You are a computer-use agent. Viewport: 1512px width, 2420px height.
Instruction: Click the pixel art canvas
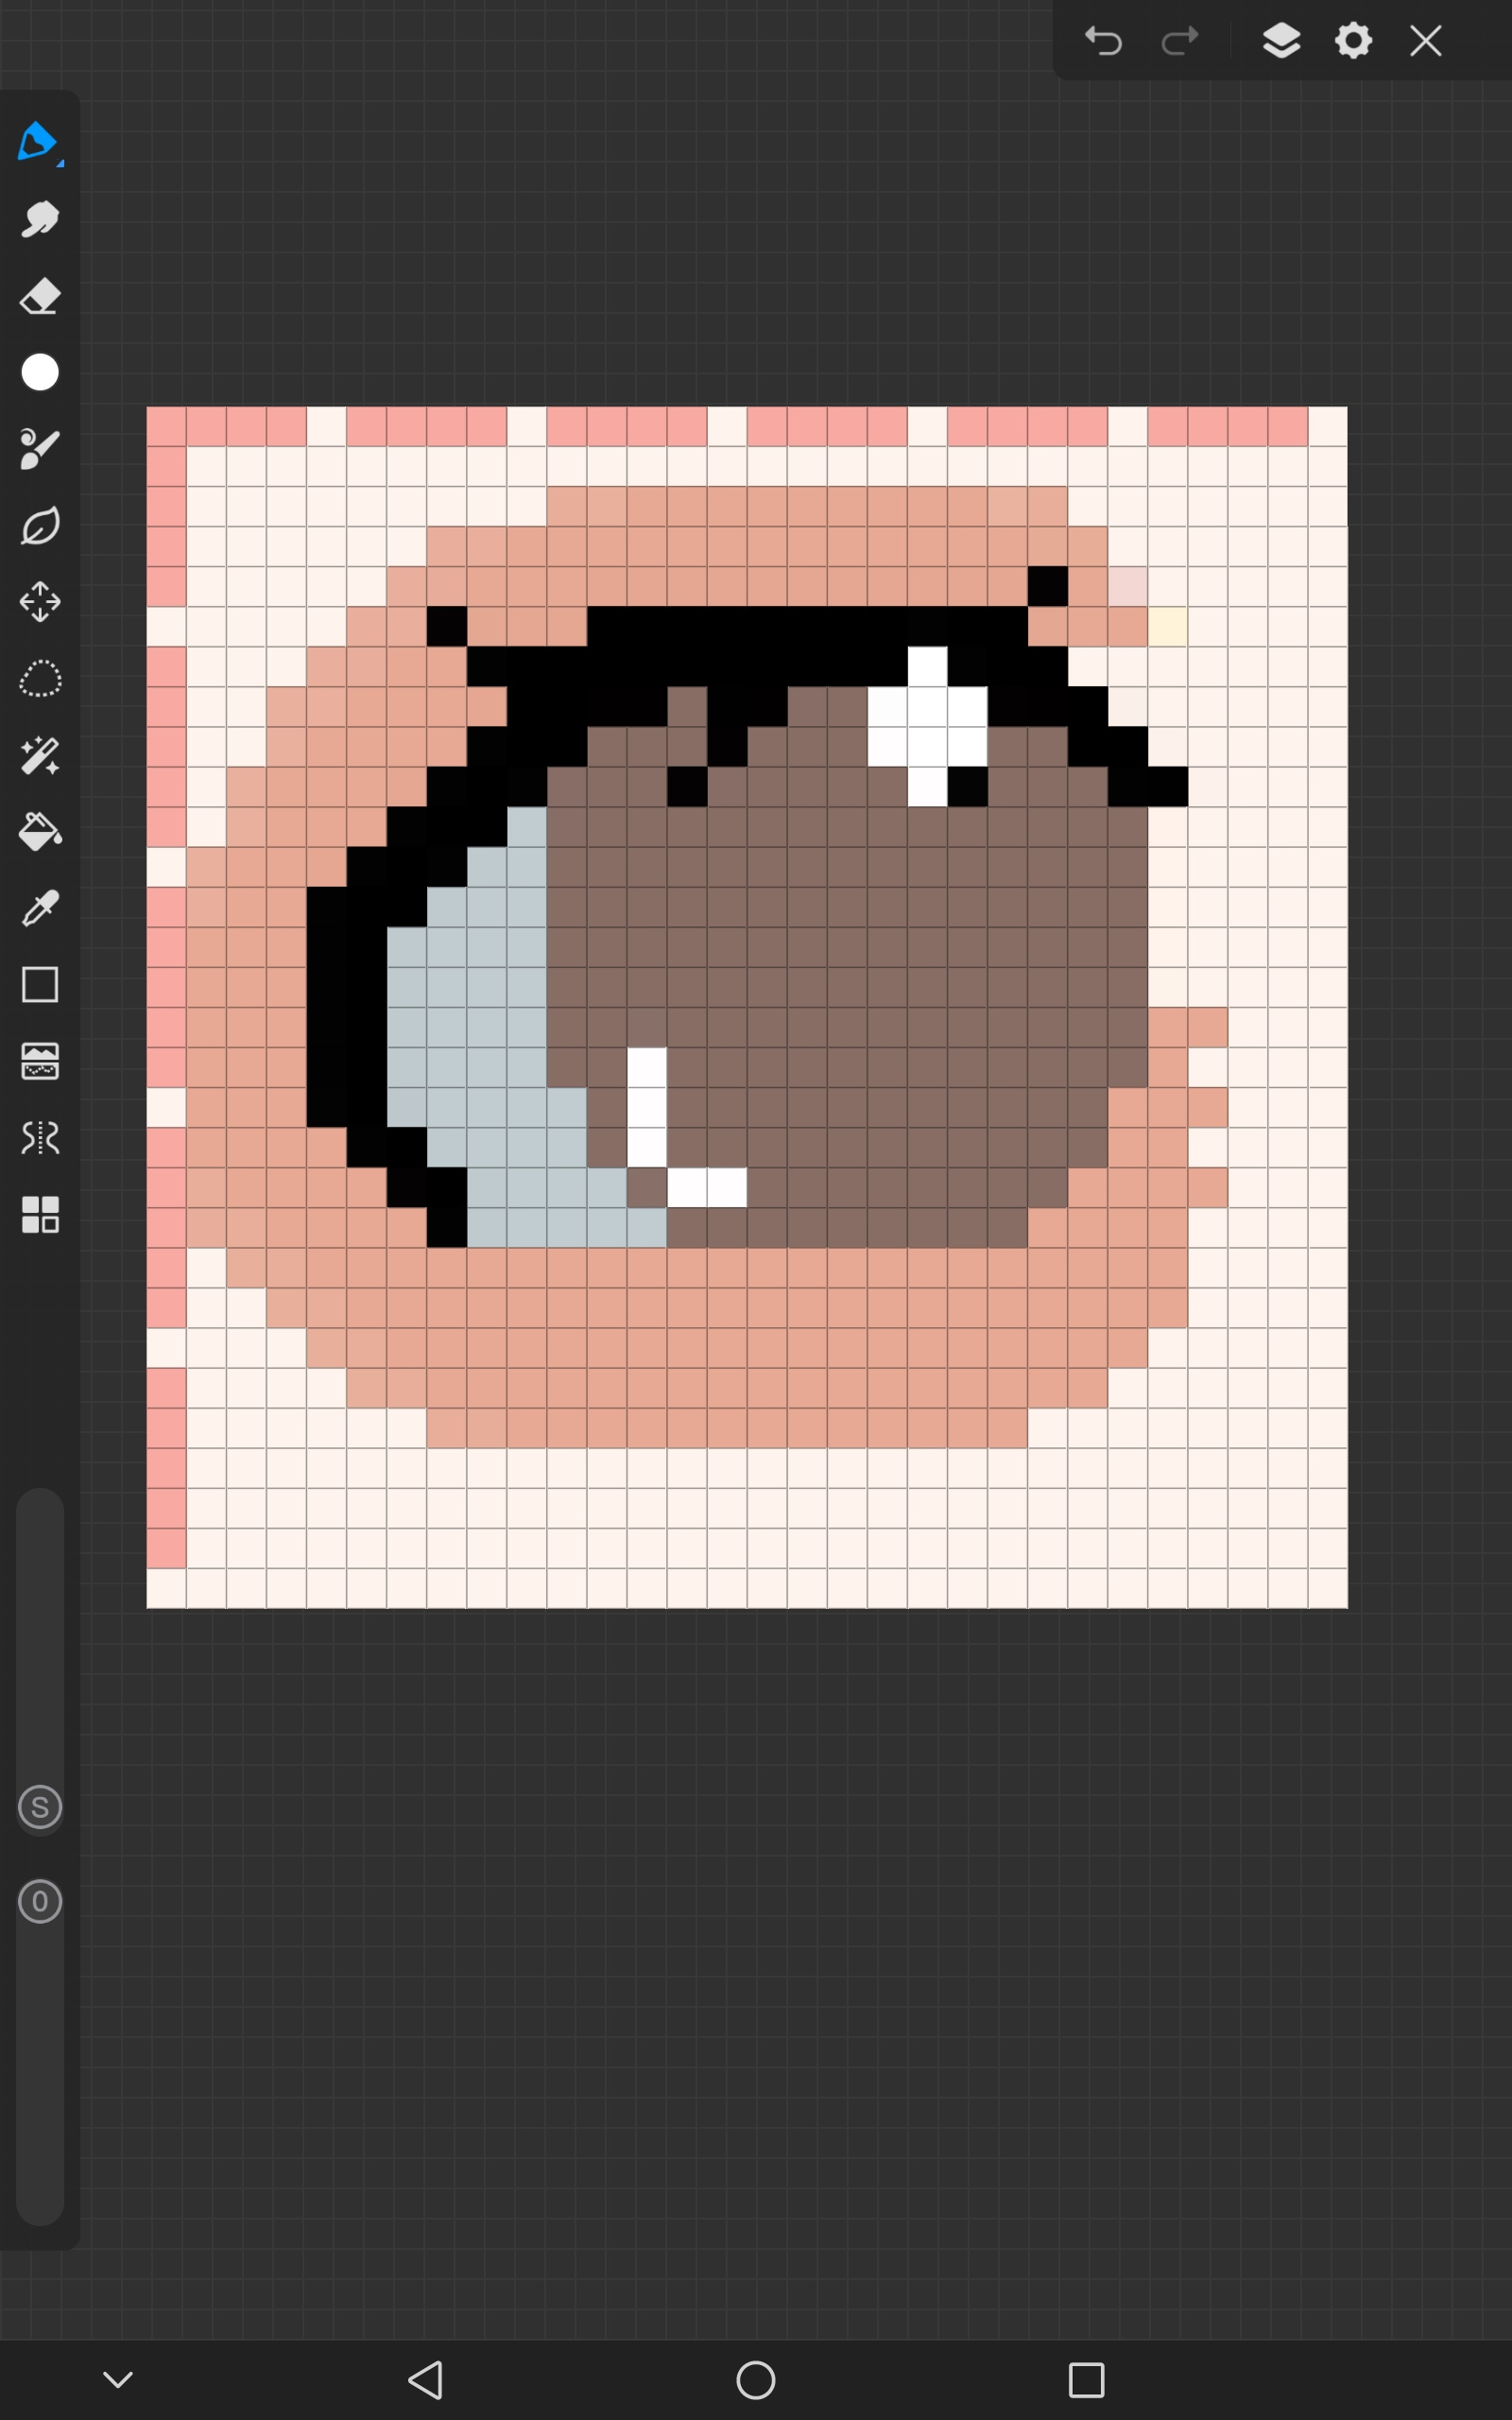(x=747, y=1007)
